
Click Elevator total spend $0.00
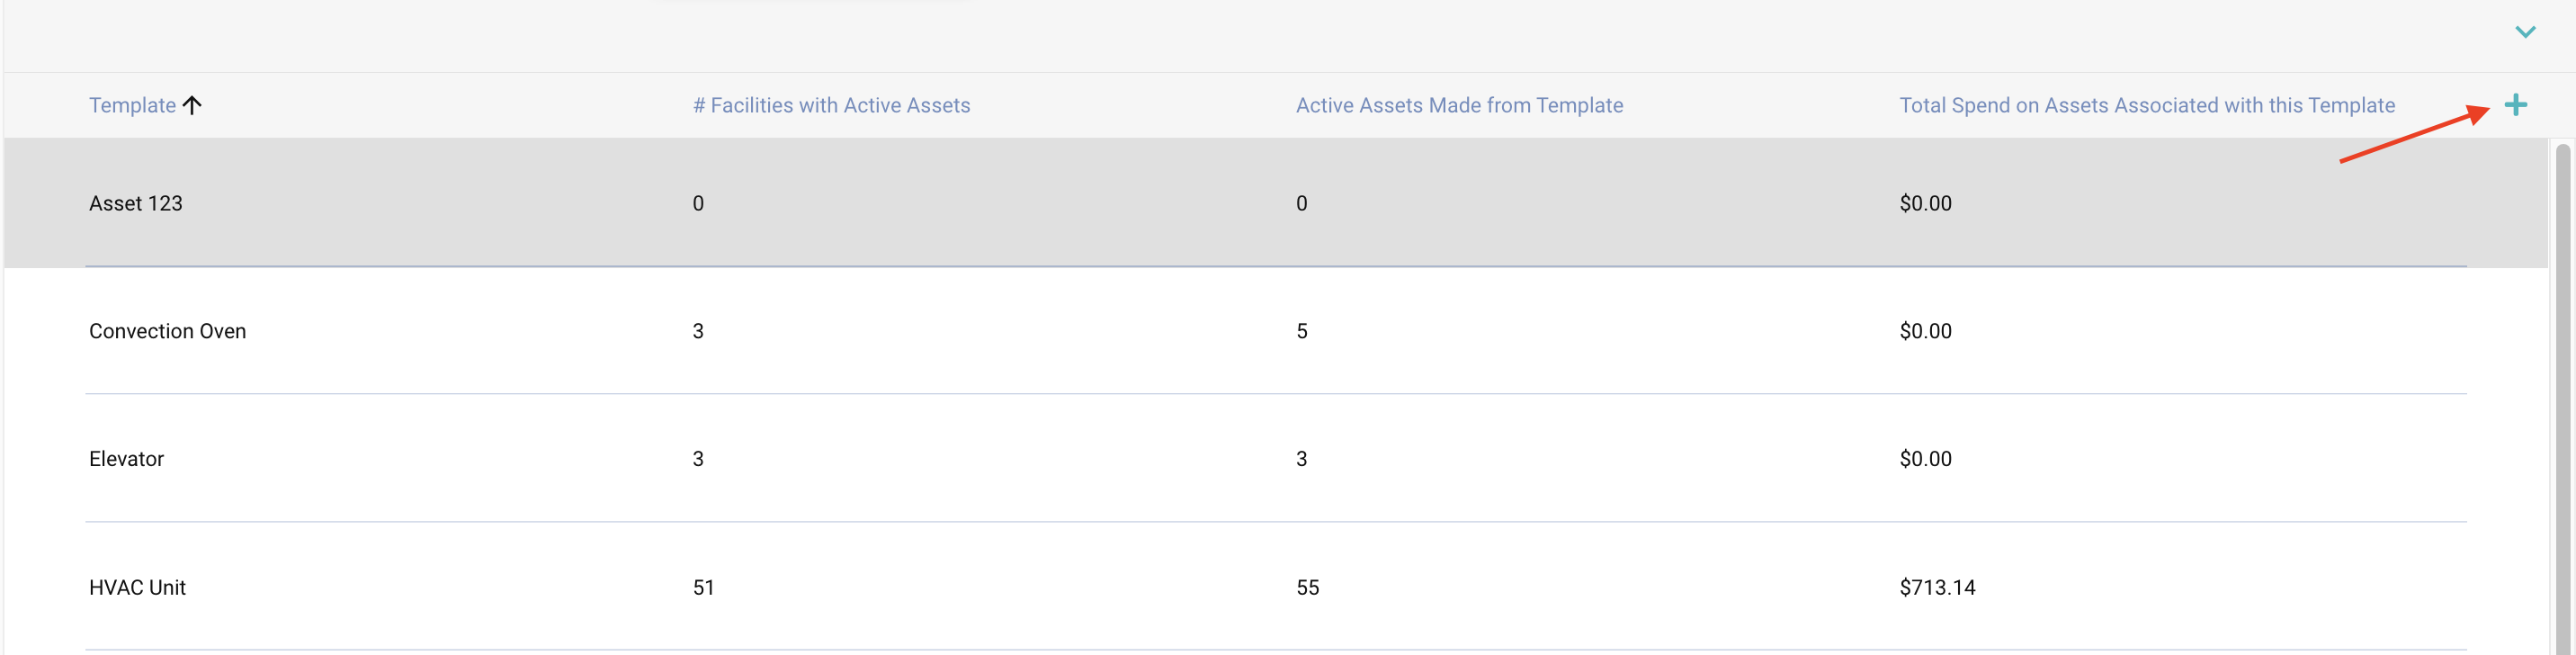(1925, 459)
